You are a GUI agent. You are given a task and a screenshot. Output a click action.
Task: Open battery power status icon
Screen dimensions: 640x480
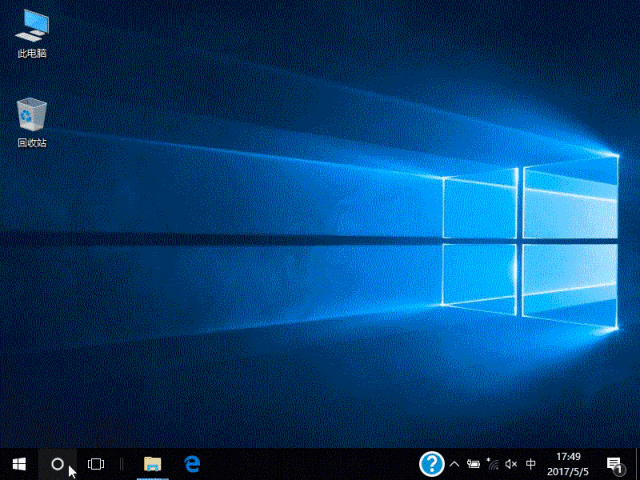click(x=473, y=464)
